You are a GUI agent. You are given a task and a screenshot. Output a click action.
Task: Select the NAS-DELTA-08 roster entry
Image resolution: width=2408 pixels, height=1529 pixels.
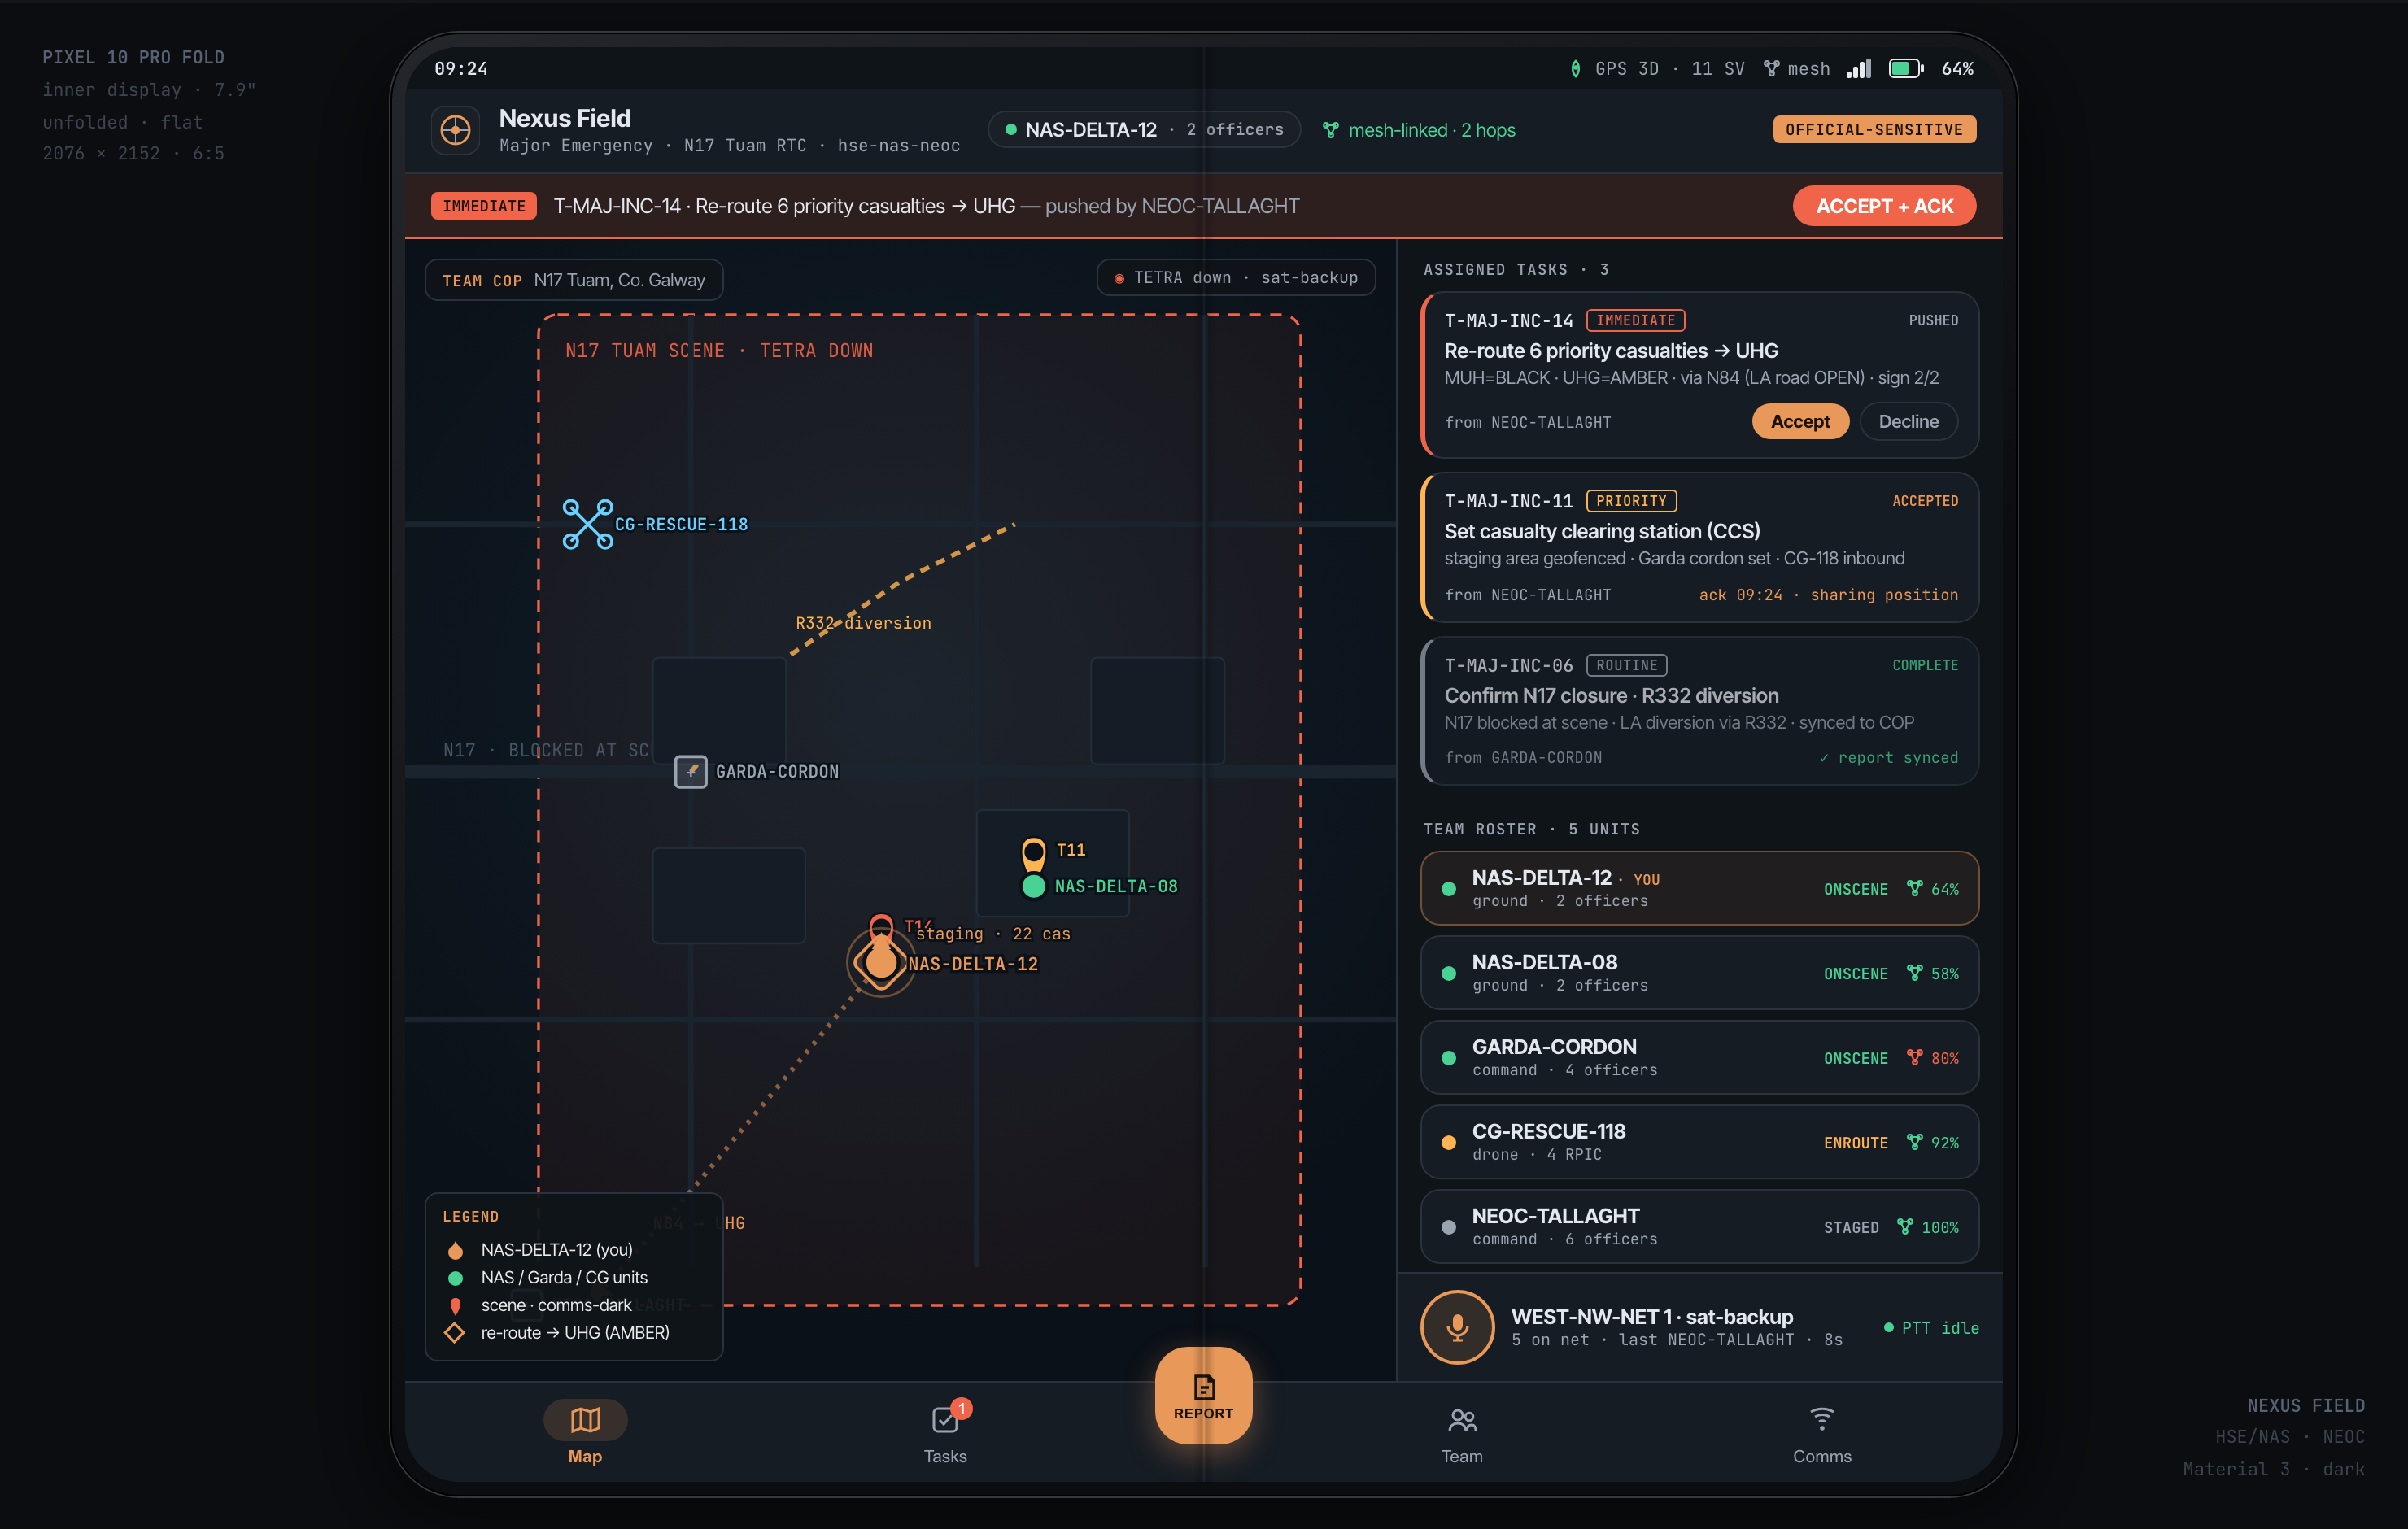pos(1699,973)
